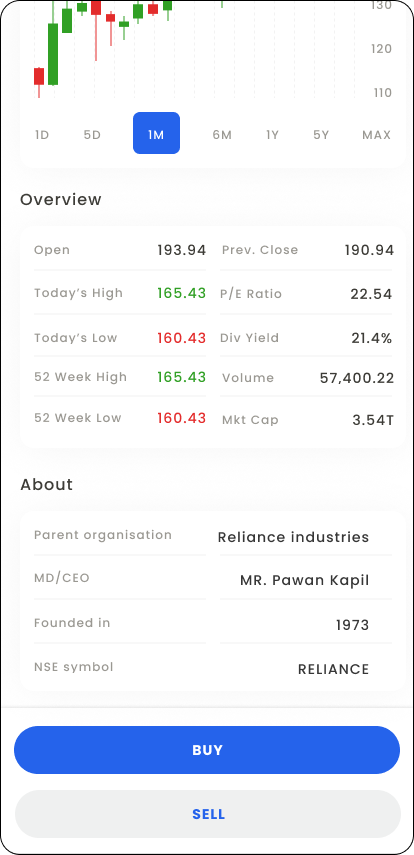Click the Mkt Cap value 3.54T

coord(373,420)
